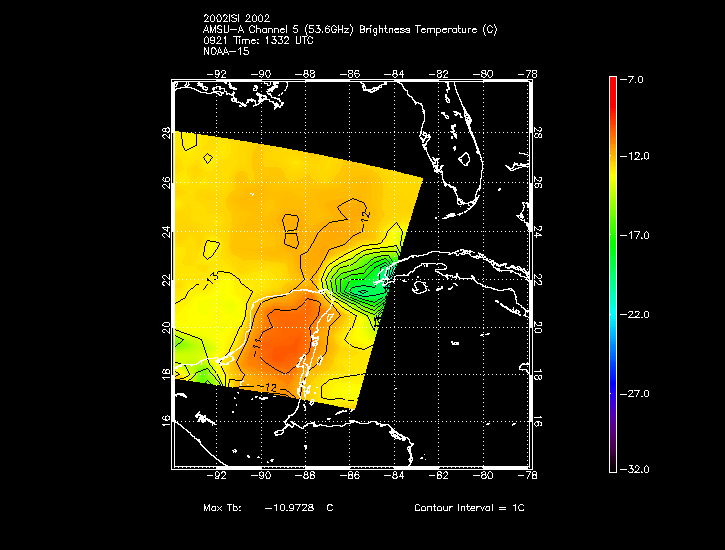Click the NOAA-15 satellite label

[226, 51]
